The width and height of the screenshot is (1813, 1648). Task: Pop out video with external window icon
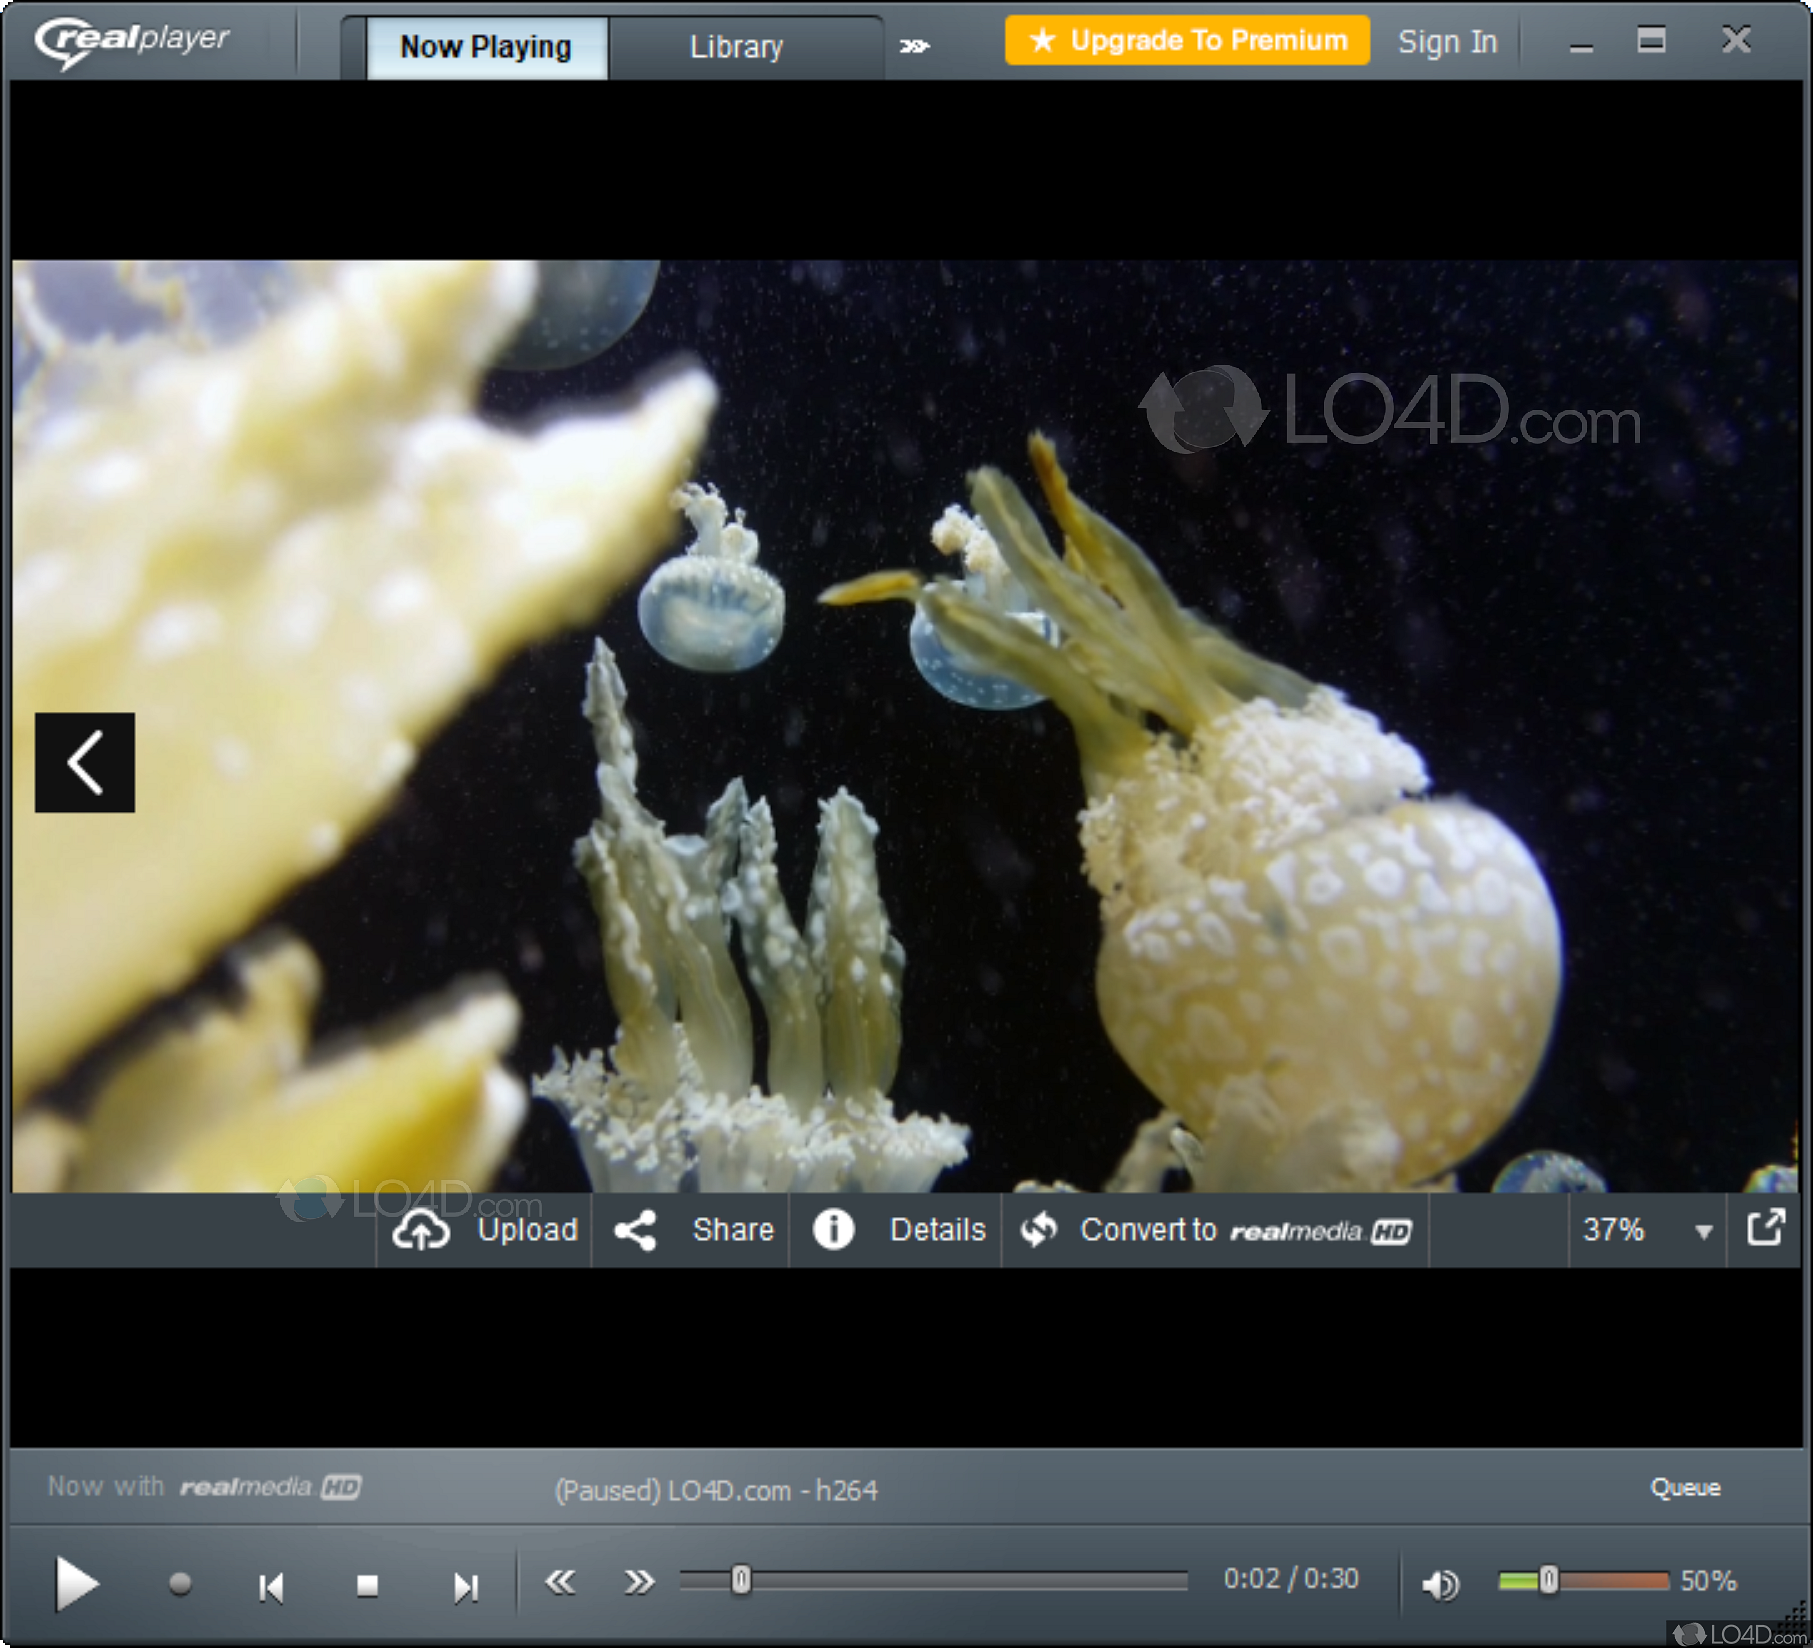1765,1228
